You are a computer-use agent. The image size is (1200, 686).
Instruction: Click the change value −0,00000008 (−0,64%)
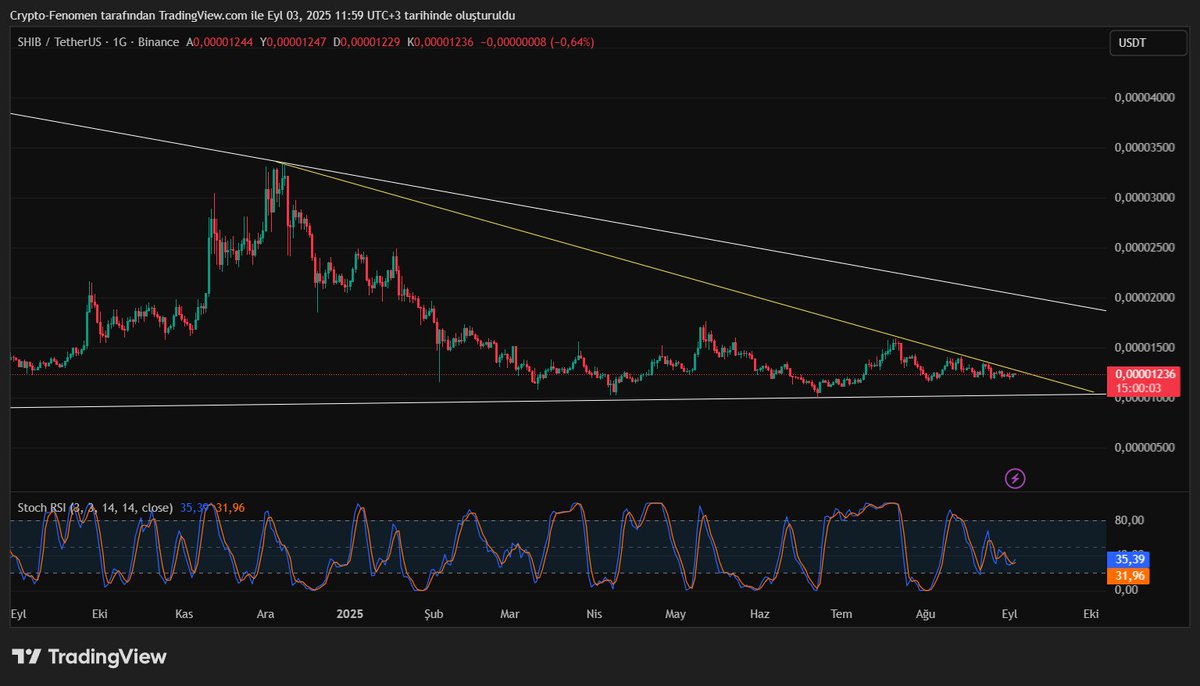tap(538, 42)
